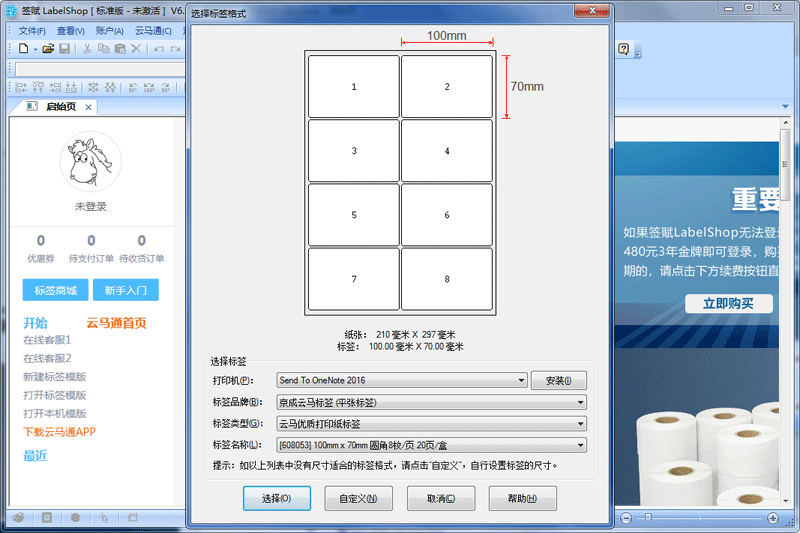Image resolution: width=800 pixels, height=533 pixels.
Task: Click the round shape icon in status bar
Action: tap(76, 517)
